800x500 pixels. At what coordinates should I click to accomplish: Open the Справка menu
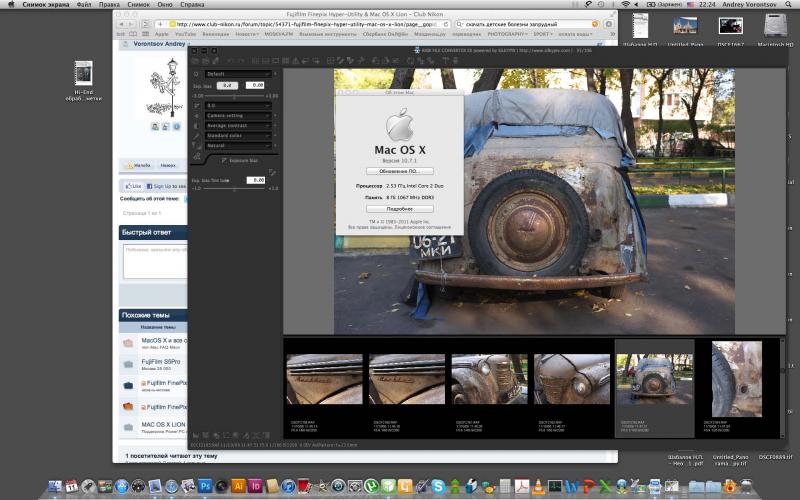(x=192, y=4)
